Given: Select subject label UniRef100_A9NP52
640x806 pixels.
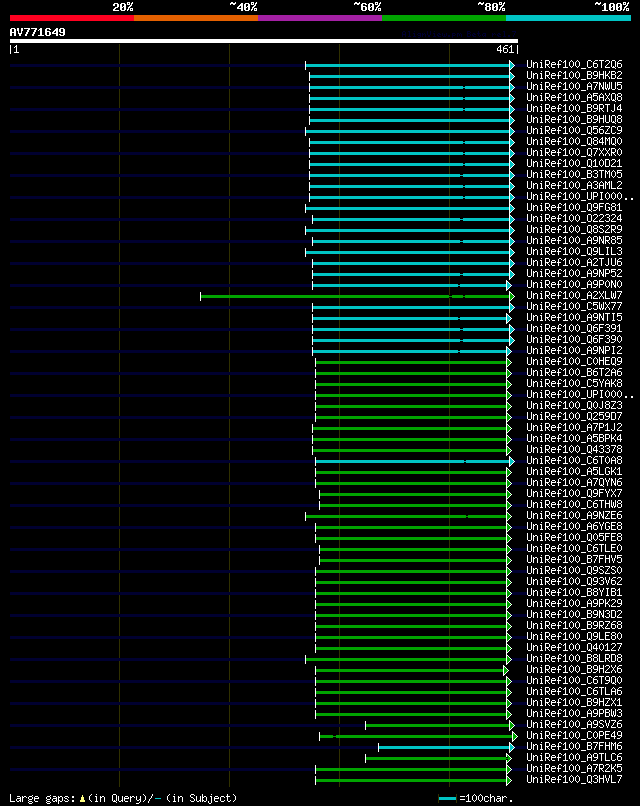Looking at the screenshot, I should (x=574, y=273).
